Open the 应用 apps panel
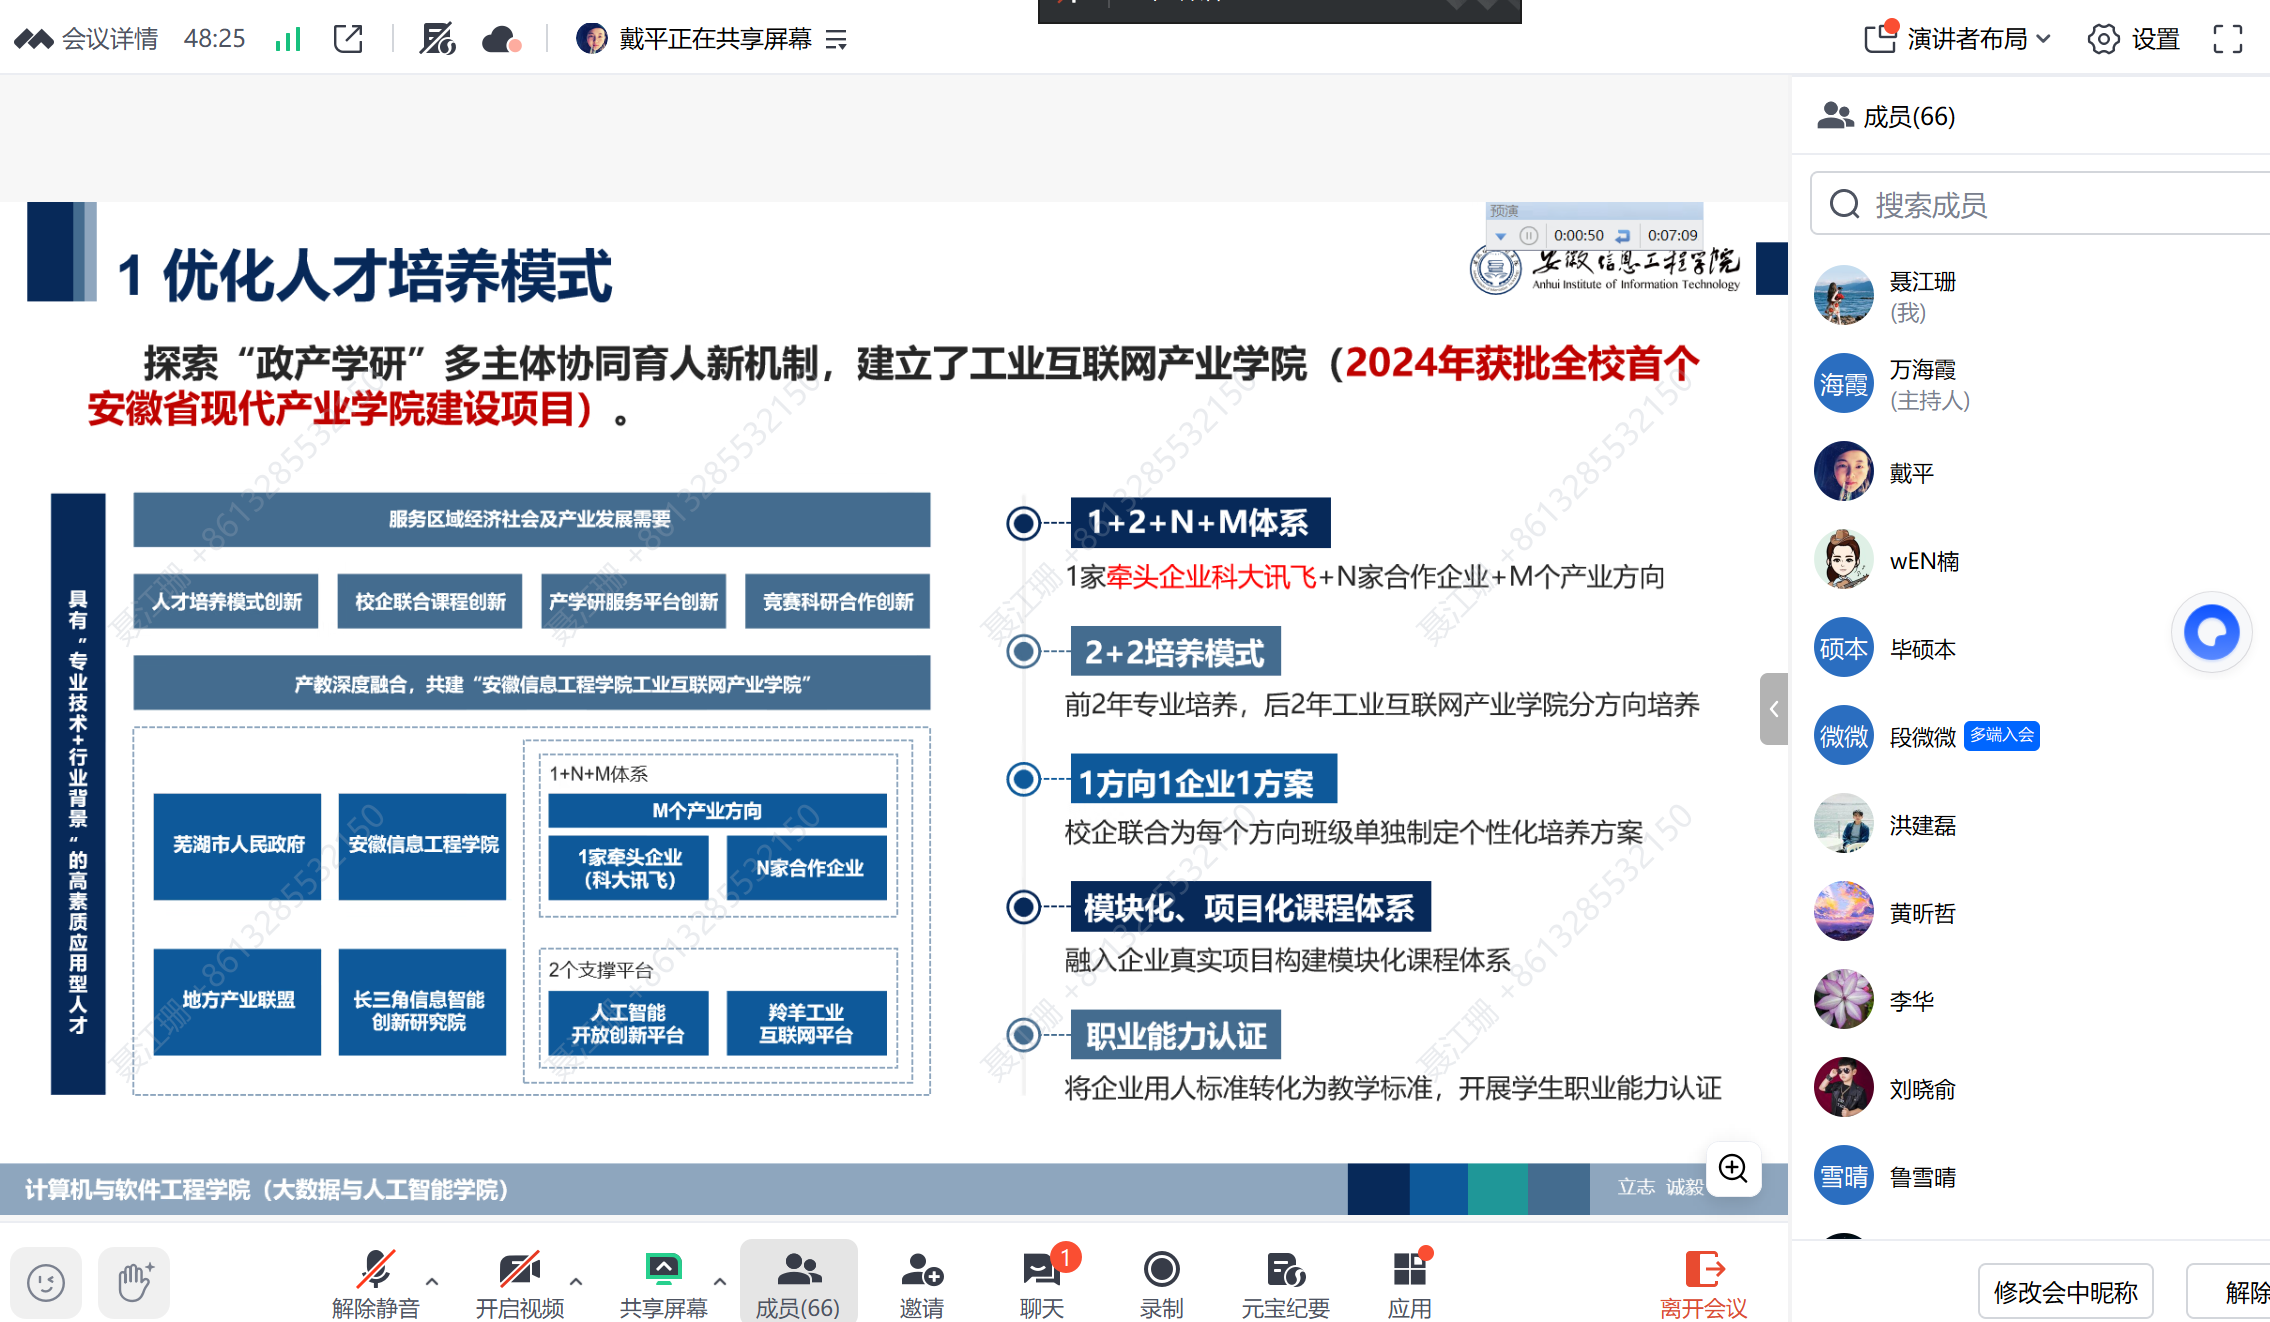This screenshot has width=2270, height=1322. 1409,1283
